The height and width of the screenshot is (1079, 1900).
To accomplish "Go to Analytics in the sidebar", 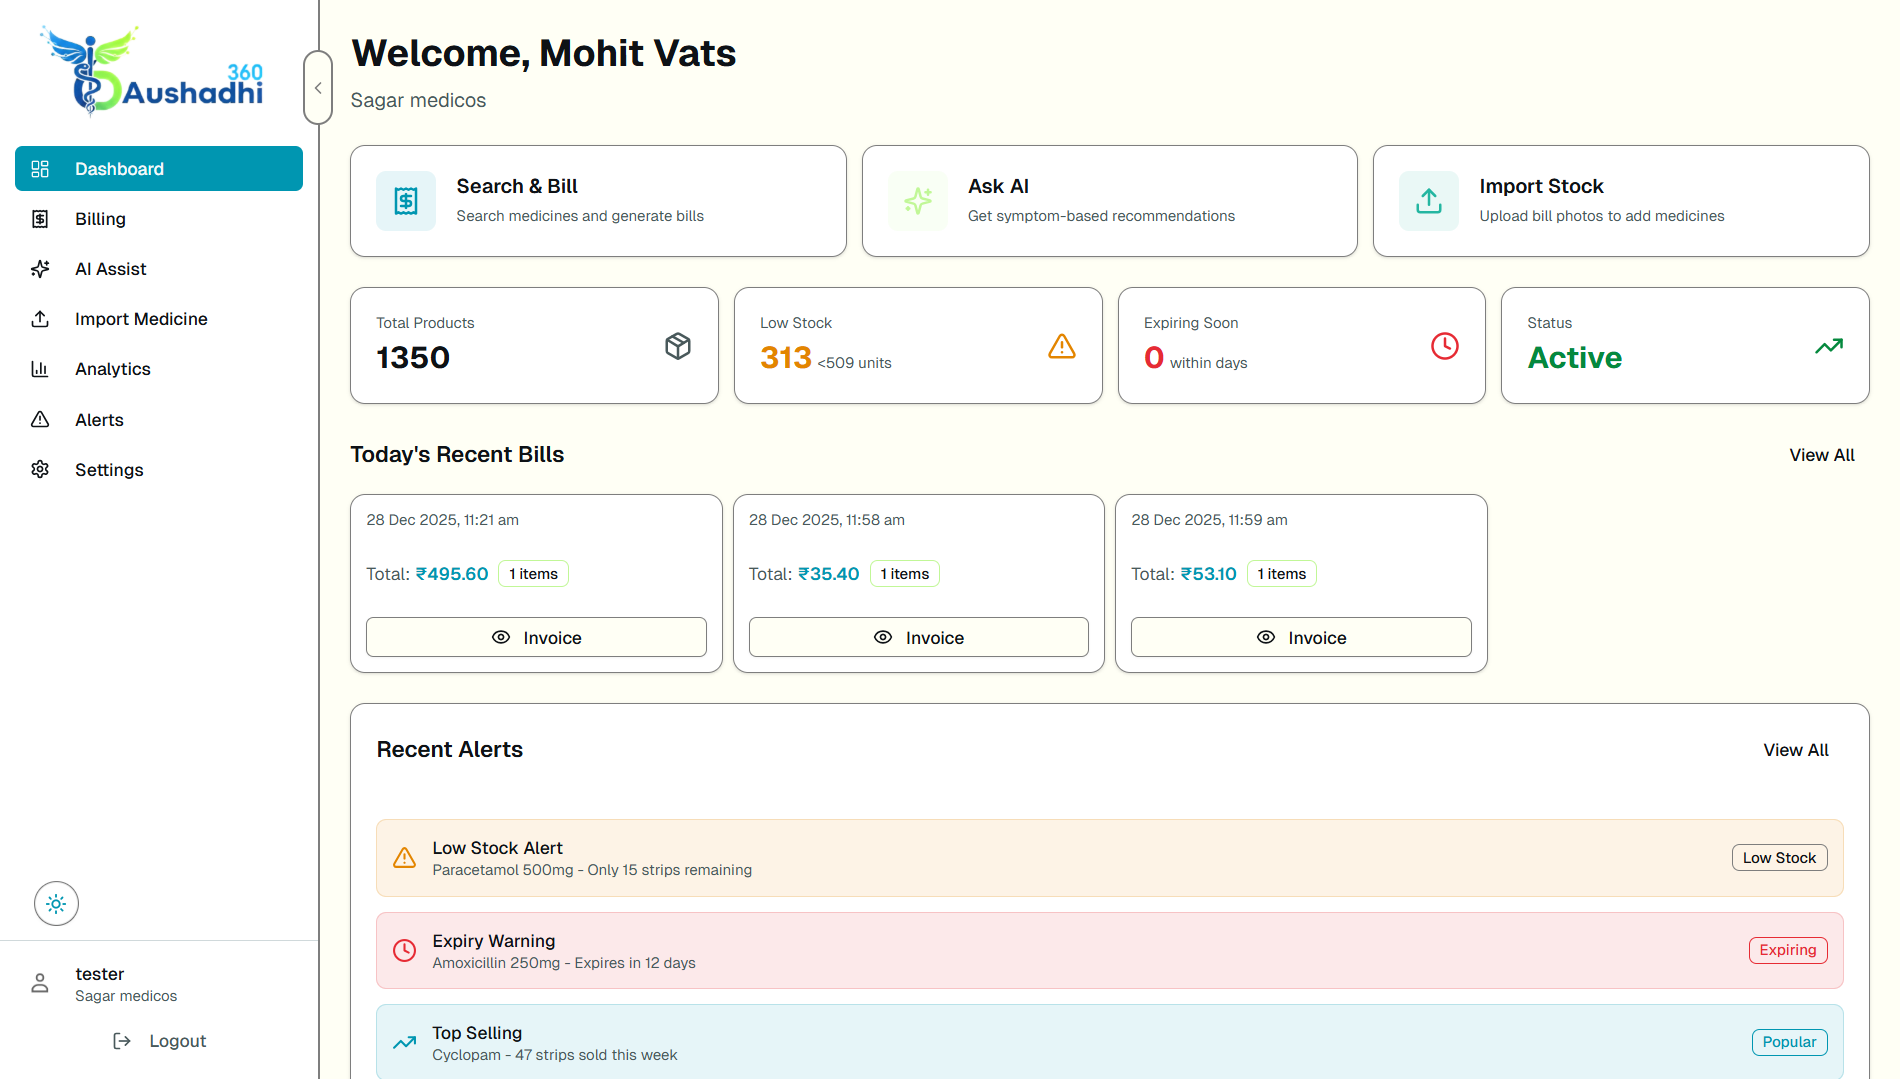I will pyautogui.click(x=112, y=369).
